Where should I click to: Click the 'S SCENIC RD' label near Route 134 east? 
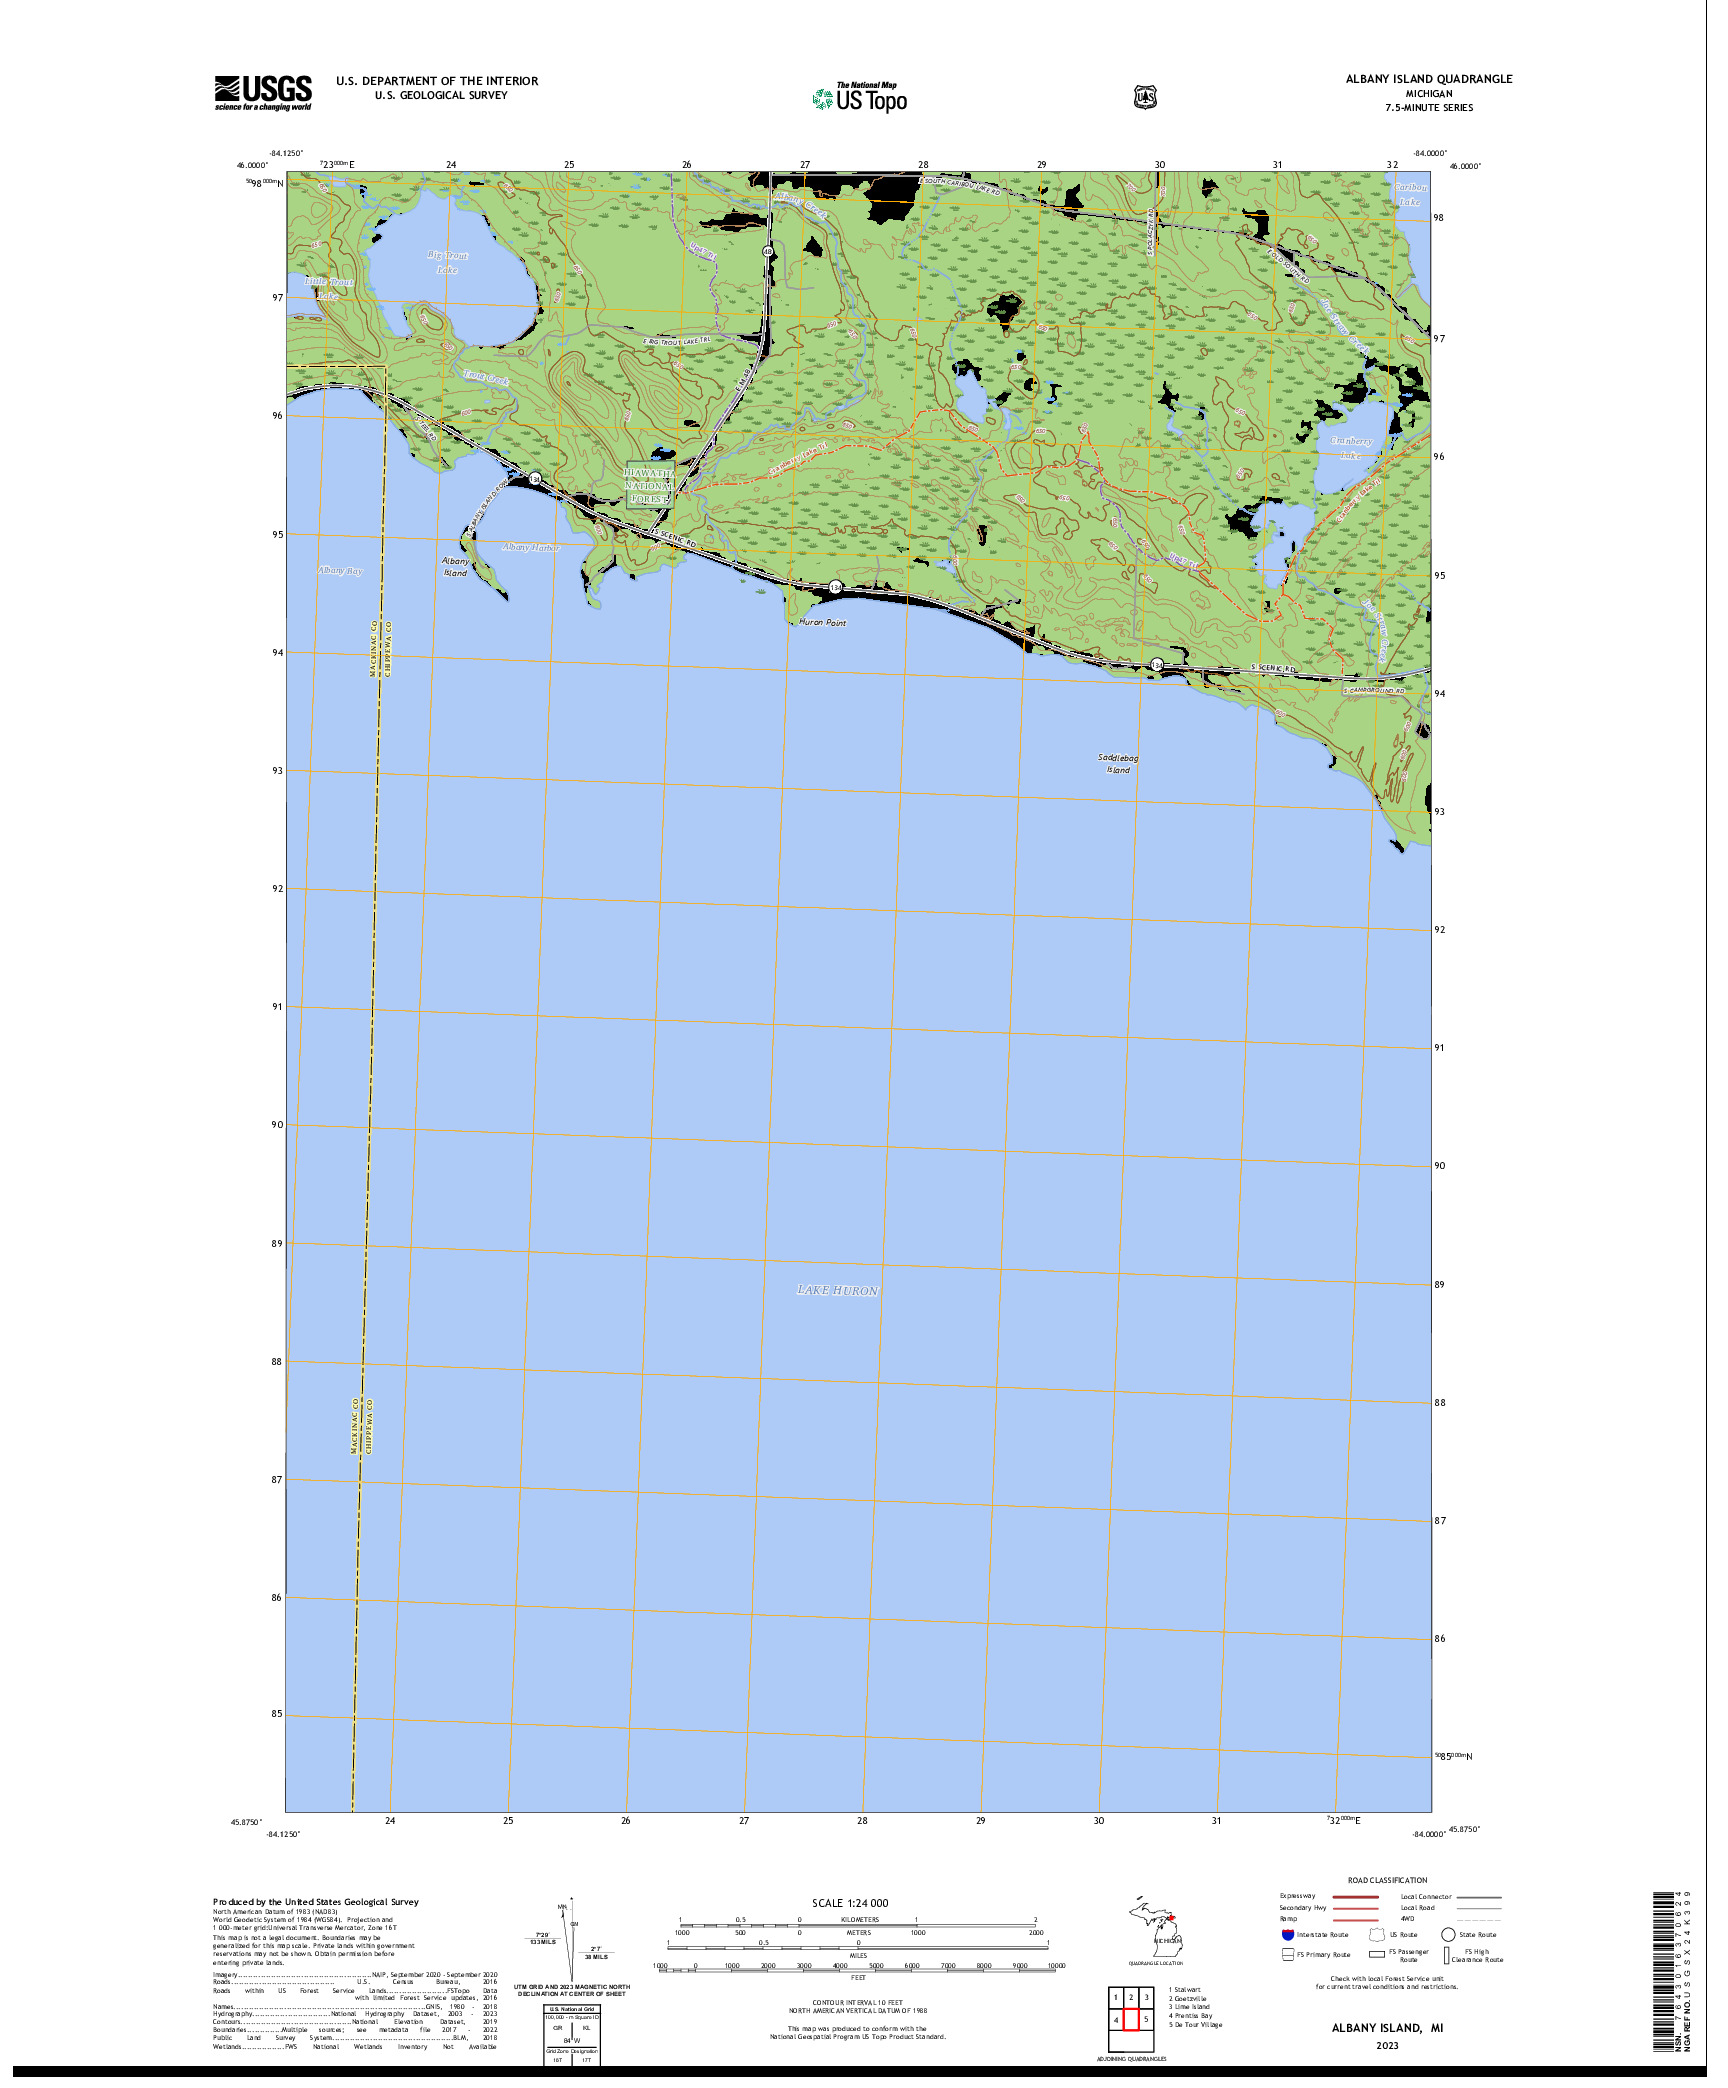tap(1273, 668)
